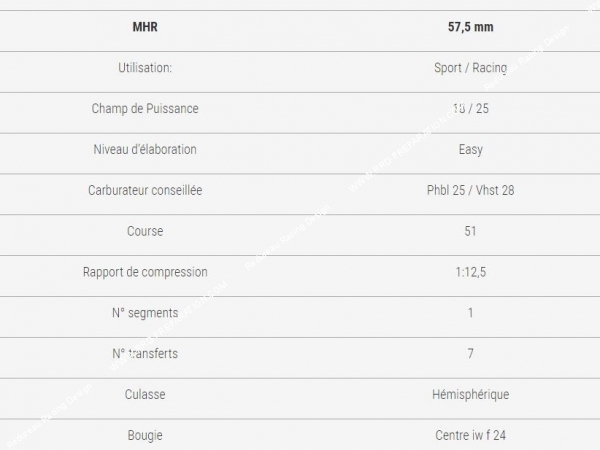Screen dimensions: 600x450
Task: Click the N° segments label
Action: (x=145, y=313)
